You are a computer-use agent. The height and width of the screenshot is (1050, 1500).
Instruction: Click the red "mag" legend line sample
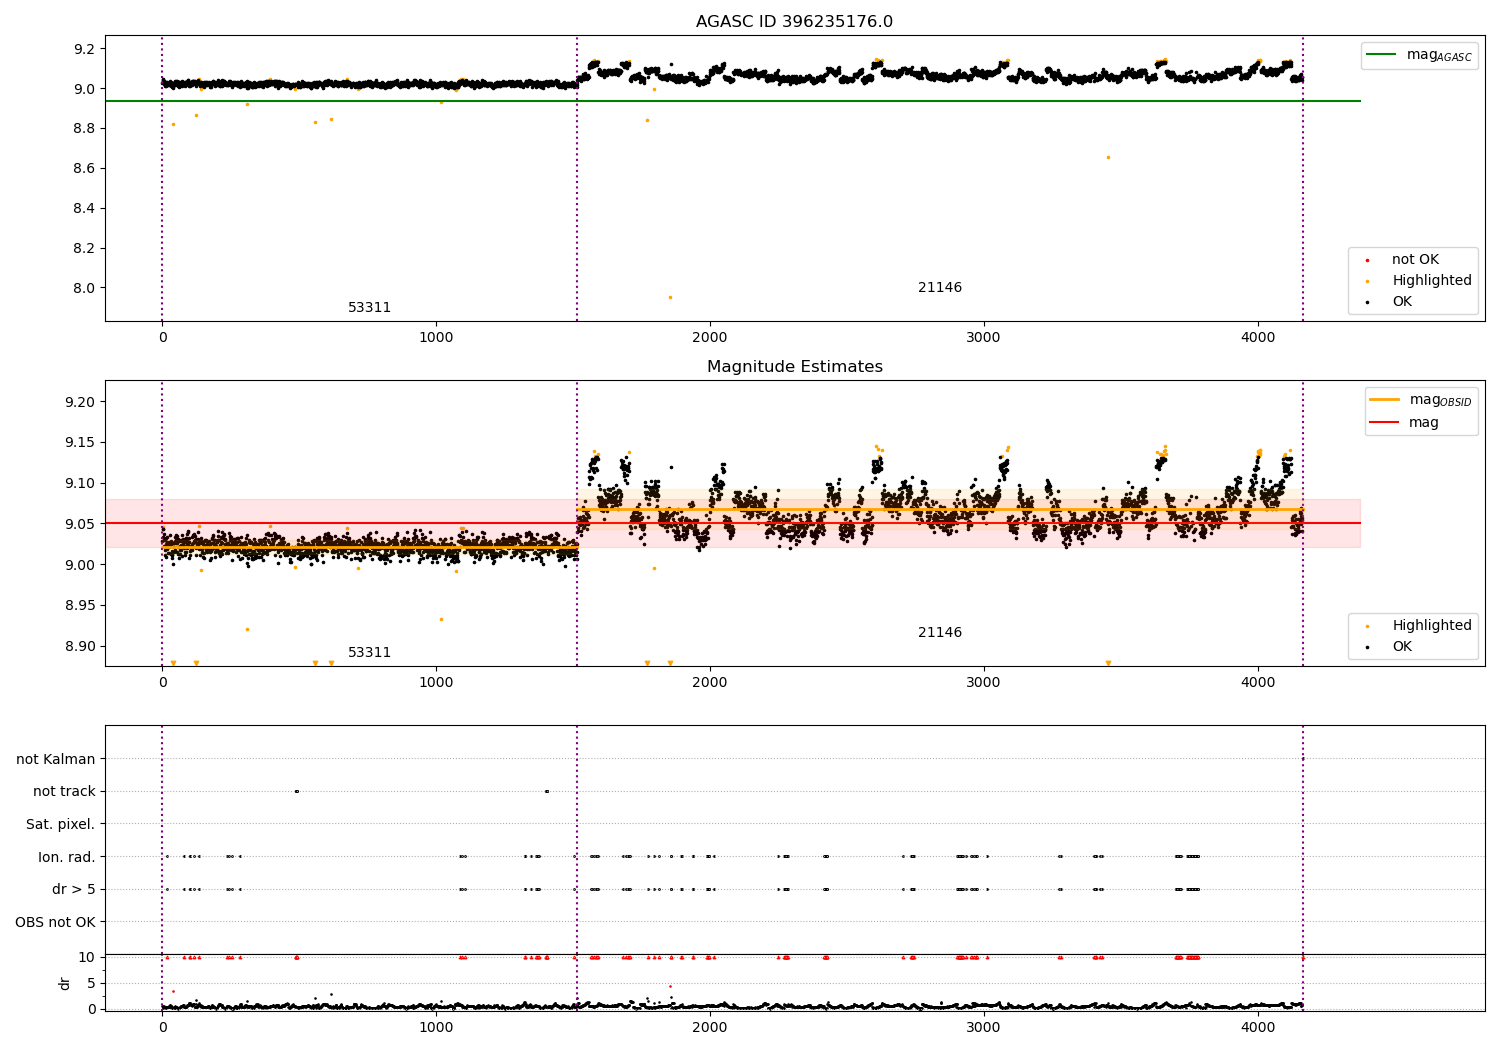(x=1385, y=422)
